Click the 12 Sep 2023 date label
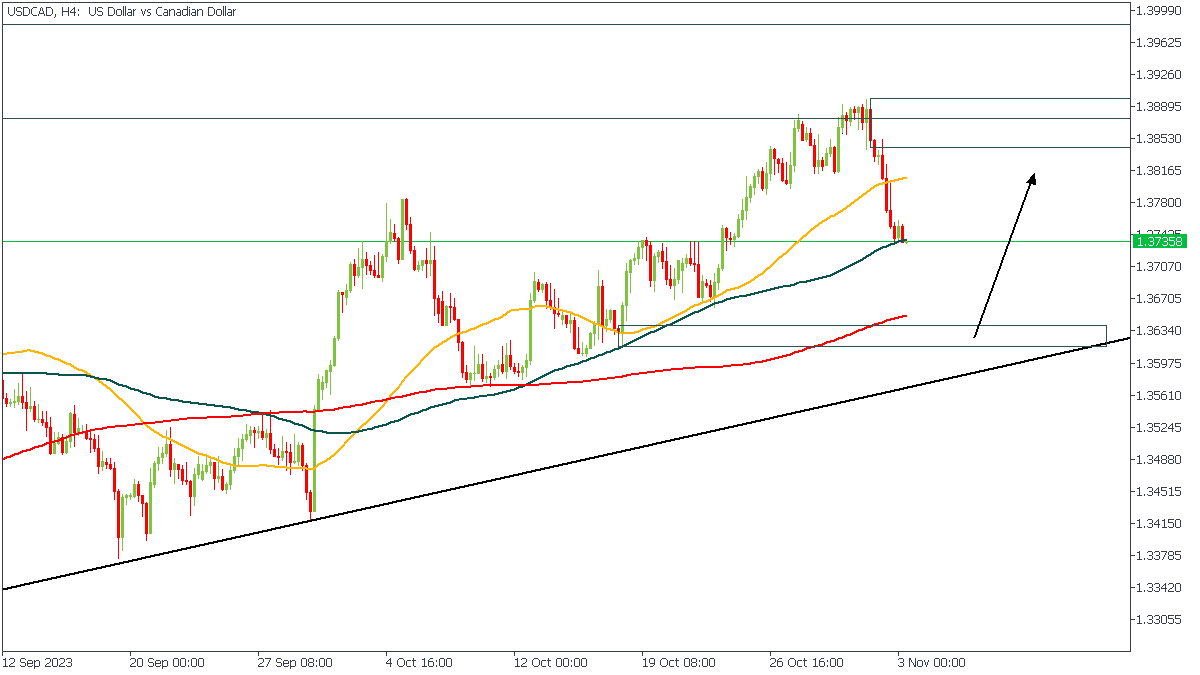1200x675 pixels. pos(37,662)
